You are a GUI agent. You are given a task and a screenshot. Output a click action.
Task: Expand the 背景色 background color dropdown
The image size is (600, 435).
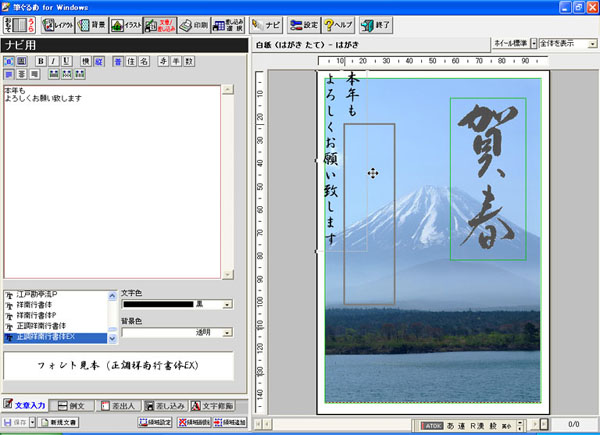pyautogui.click(x=228, y=333)
